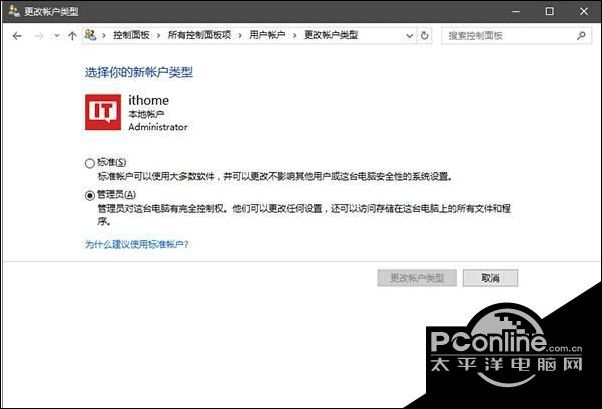Click the 更改帐户类型 button
This screenshot has width=602, height=409.
pos(417,278)
